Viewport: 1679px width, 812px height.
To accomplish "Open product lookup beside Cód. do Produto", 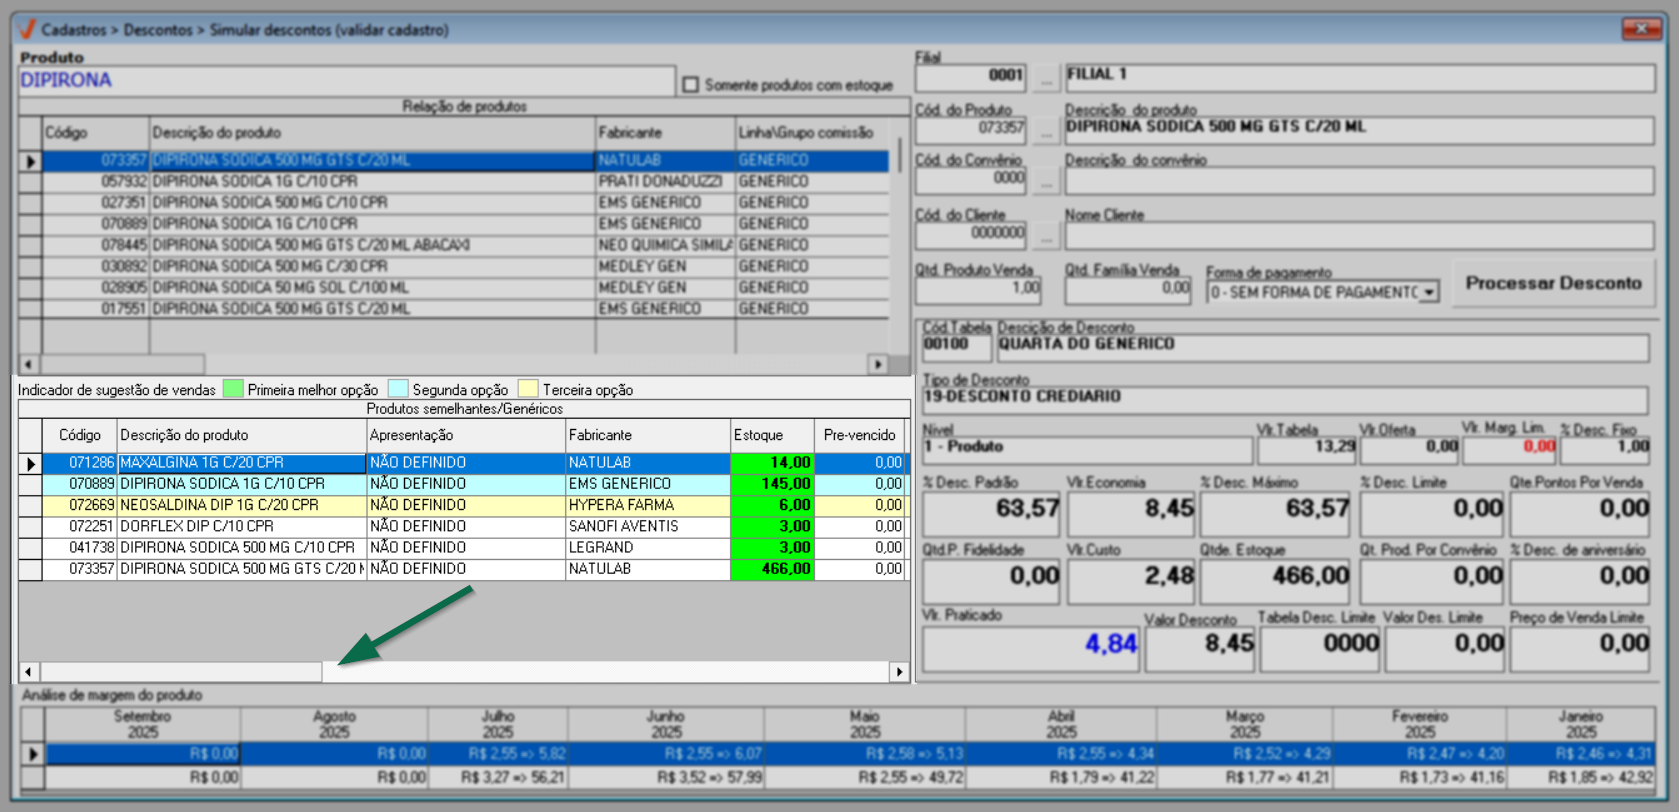I will [x=1045, y=130].
